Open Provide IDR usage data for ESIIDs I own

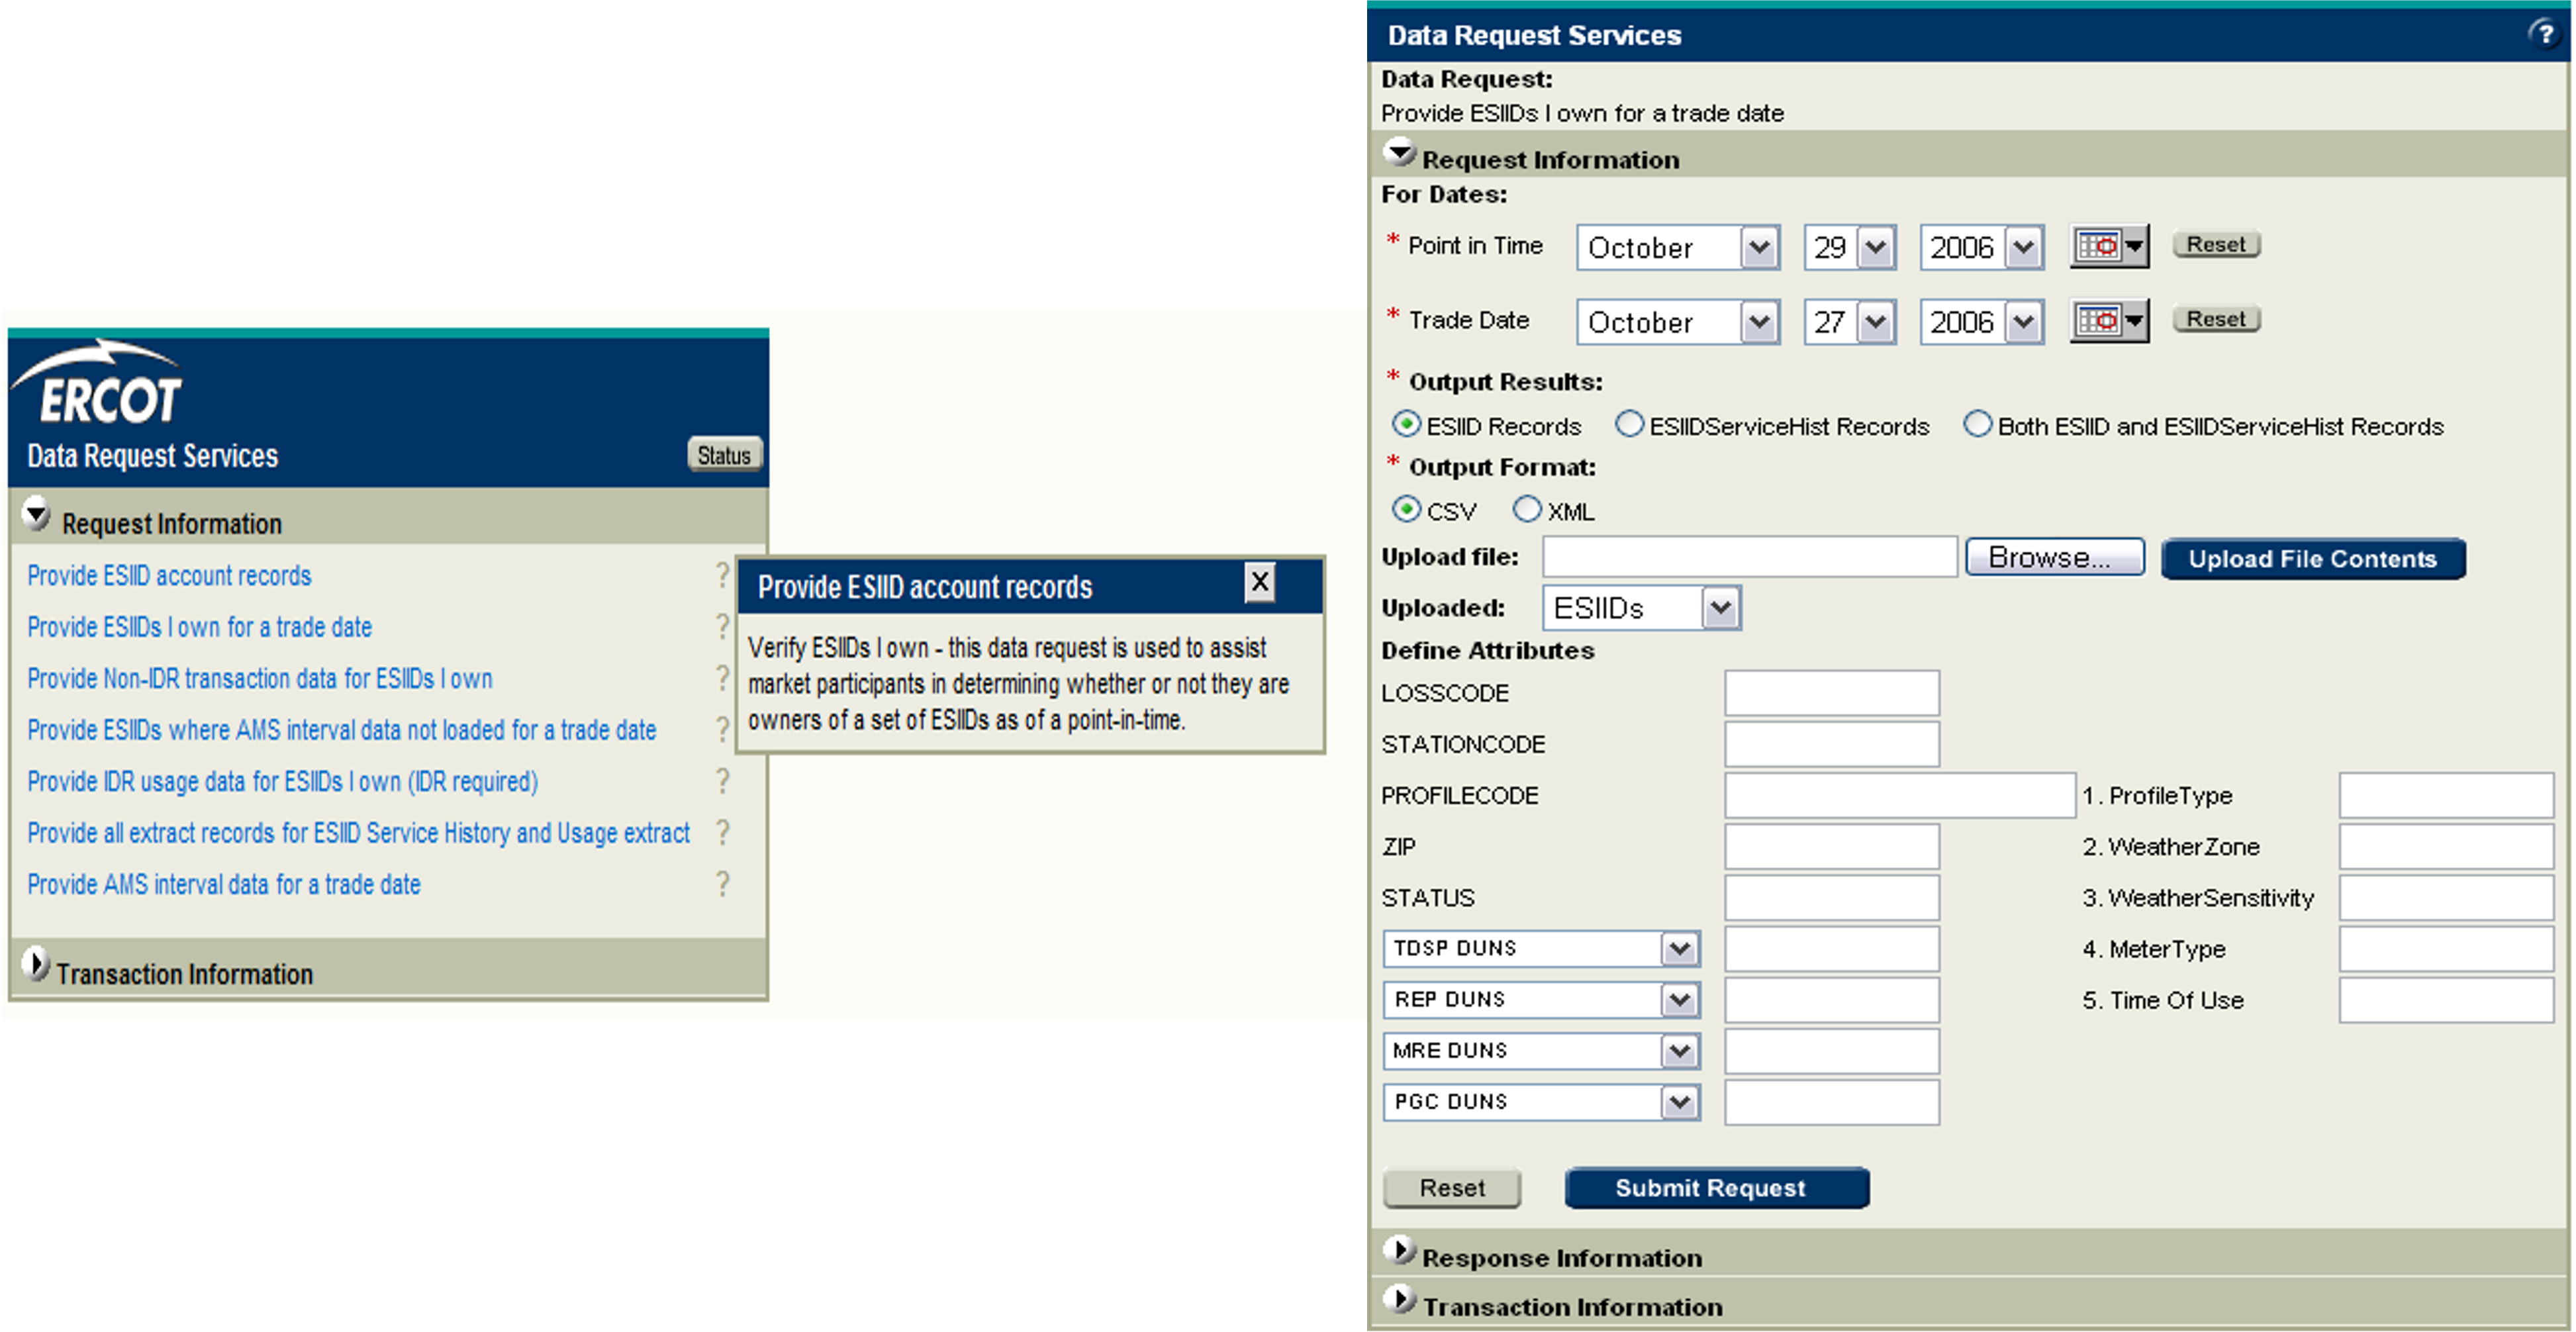pyautogui.click(x=283, y=782)
